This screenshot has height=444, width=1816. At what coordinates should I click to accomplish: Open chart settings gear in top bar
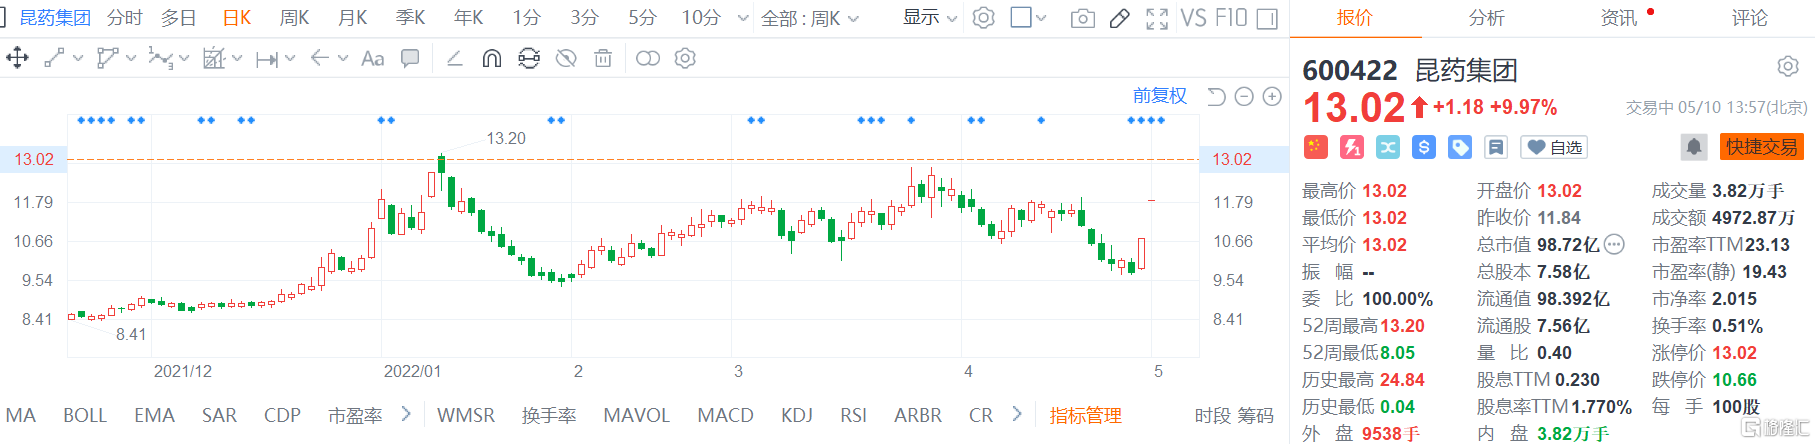(x=984, y=18)
